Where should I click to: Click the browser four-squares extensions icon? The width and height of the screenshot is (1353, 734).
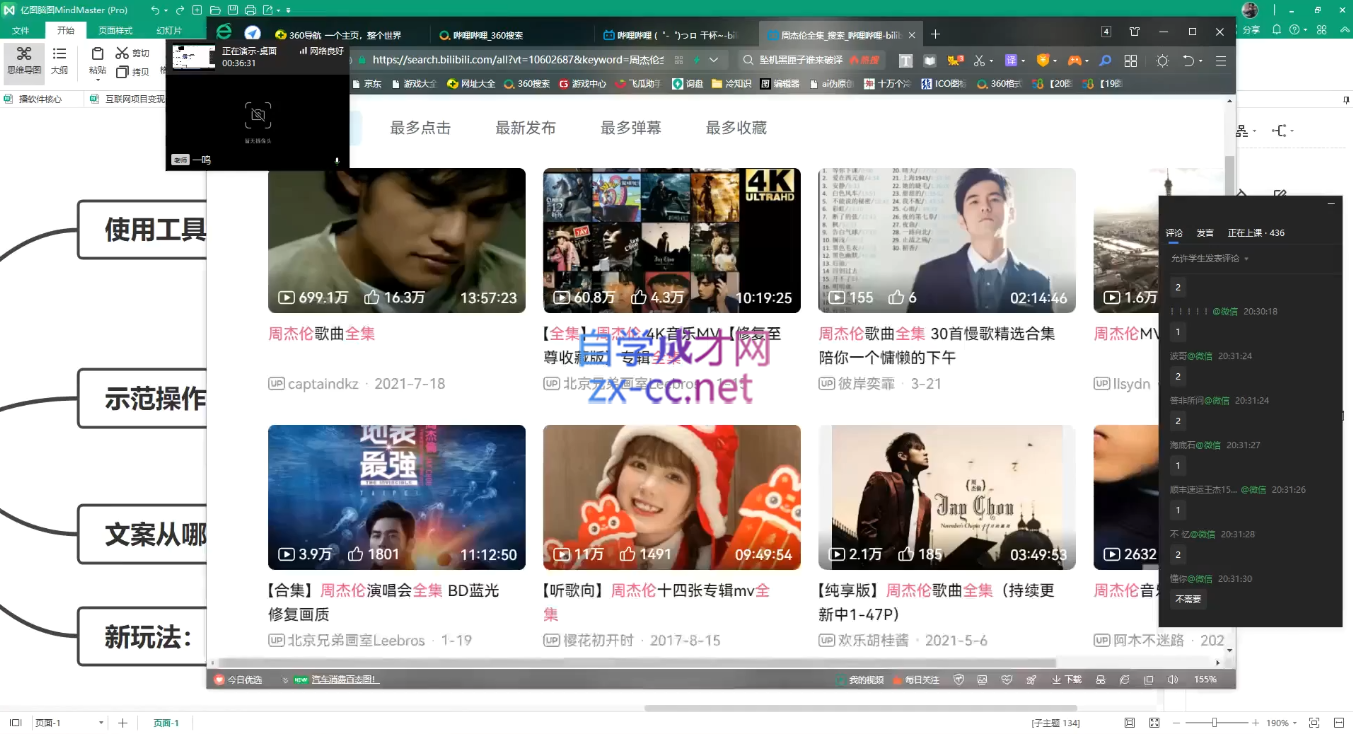(x=1131, y=60)
